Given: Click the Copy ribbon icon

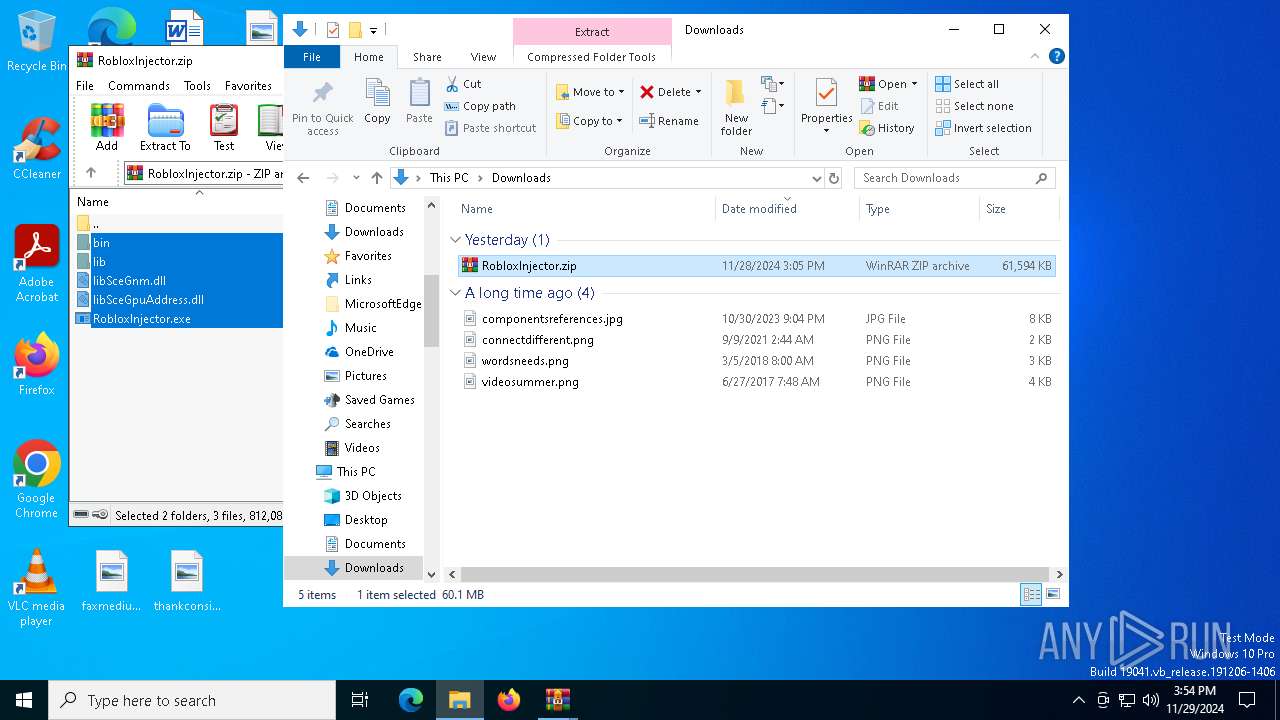Looking at the screenshot, I should pos(377,102).
